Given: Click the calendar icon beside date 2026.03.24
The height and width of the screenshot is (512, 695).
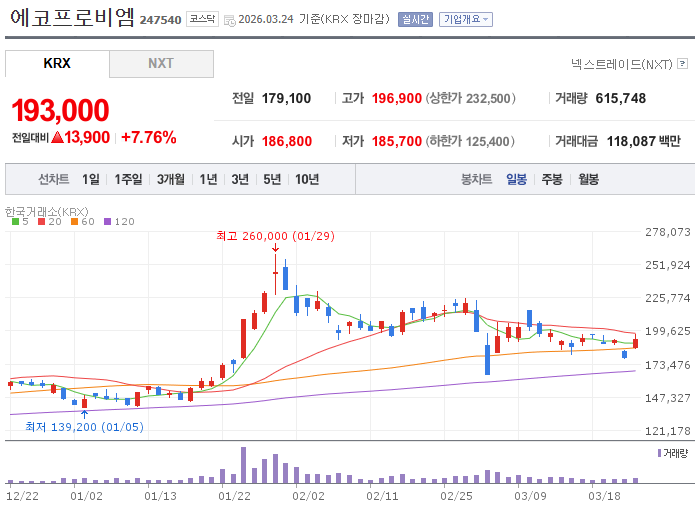Looking at the screenshot, I should click(230, 20).
